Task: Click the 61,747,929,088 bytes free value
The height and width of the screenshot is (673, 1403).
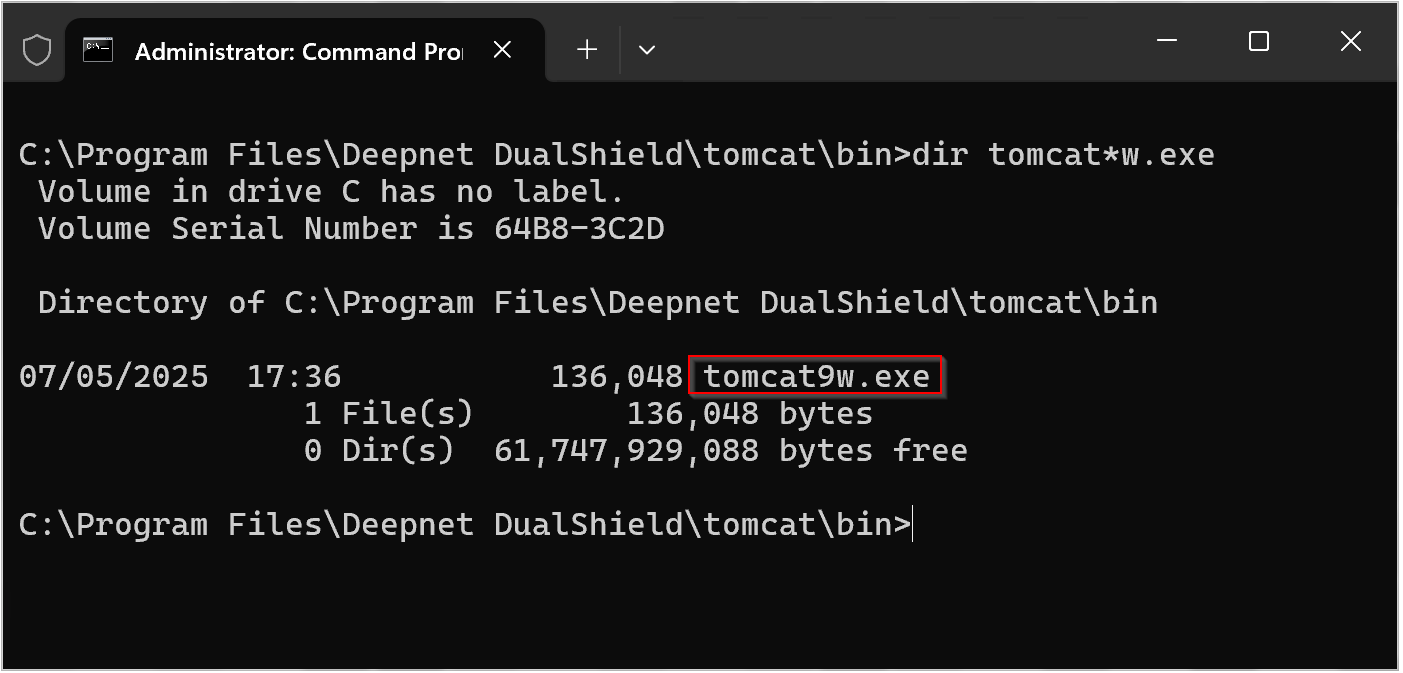Action: [x=626, y=451]
